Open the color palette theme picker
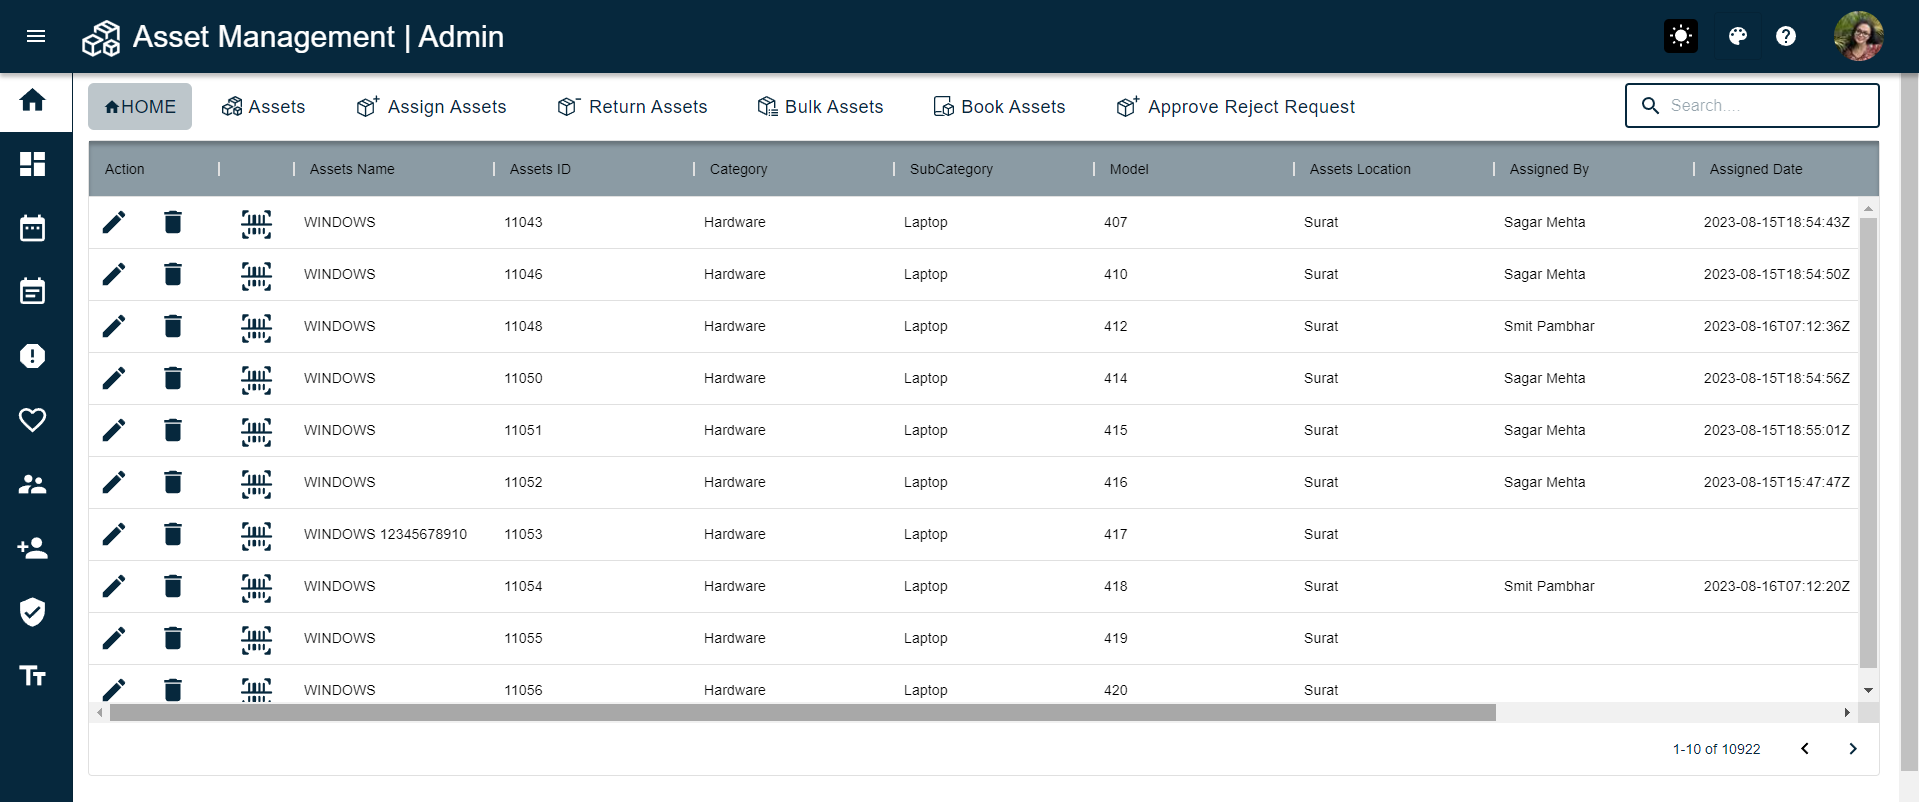This screenshot has width=1919, height=802. [1738, 37]
